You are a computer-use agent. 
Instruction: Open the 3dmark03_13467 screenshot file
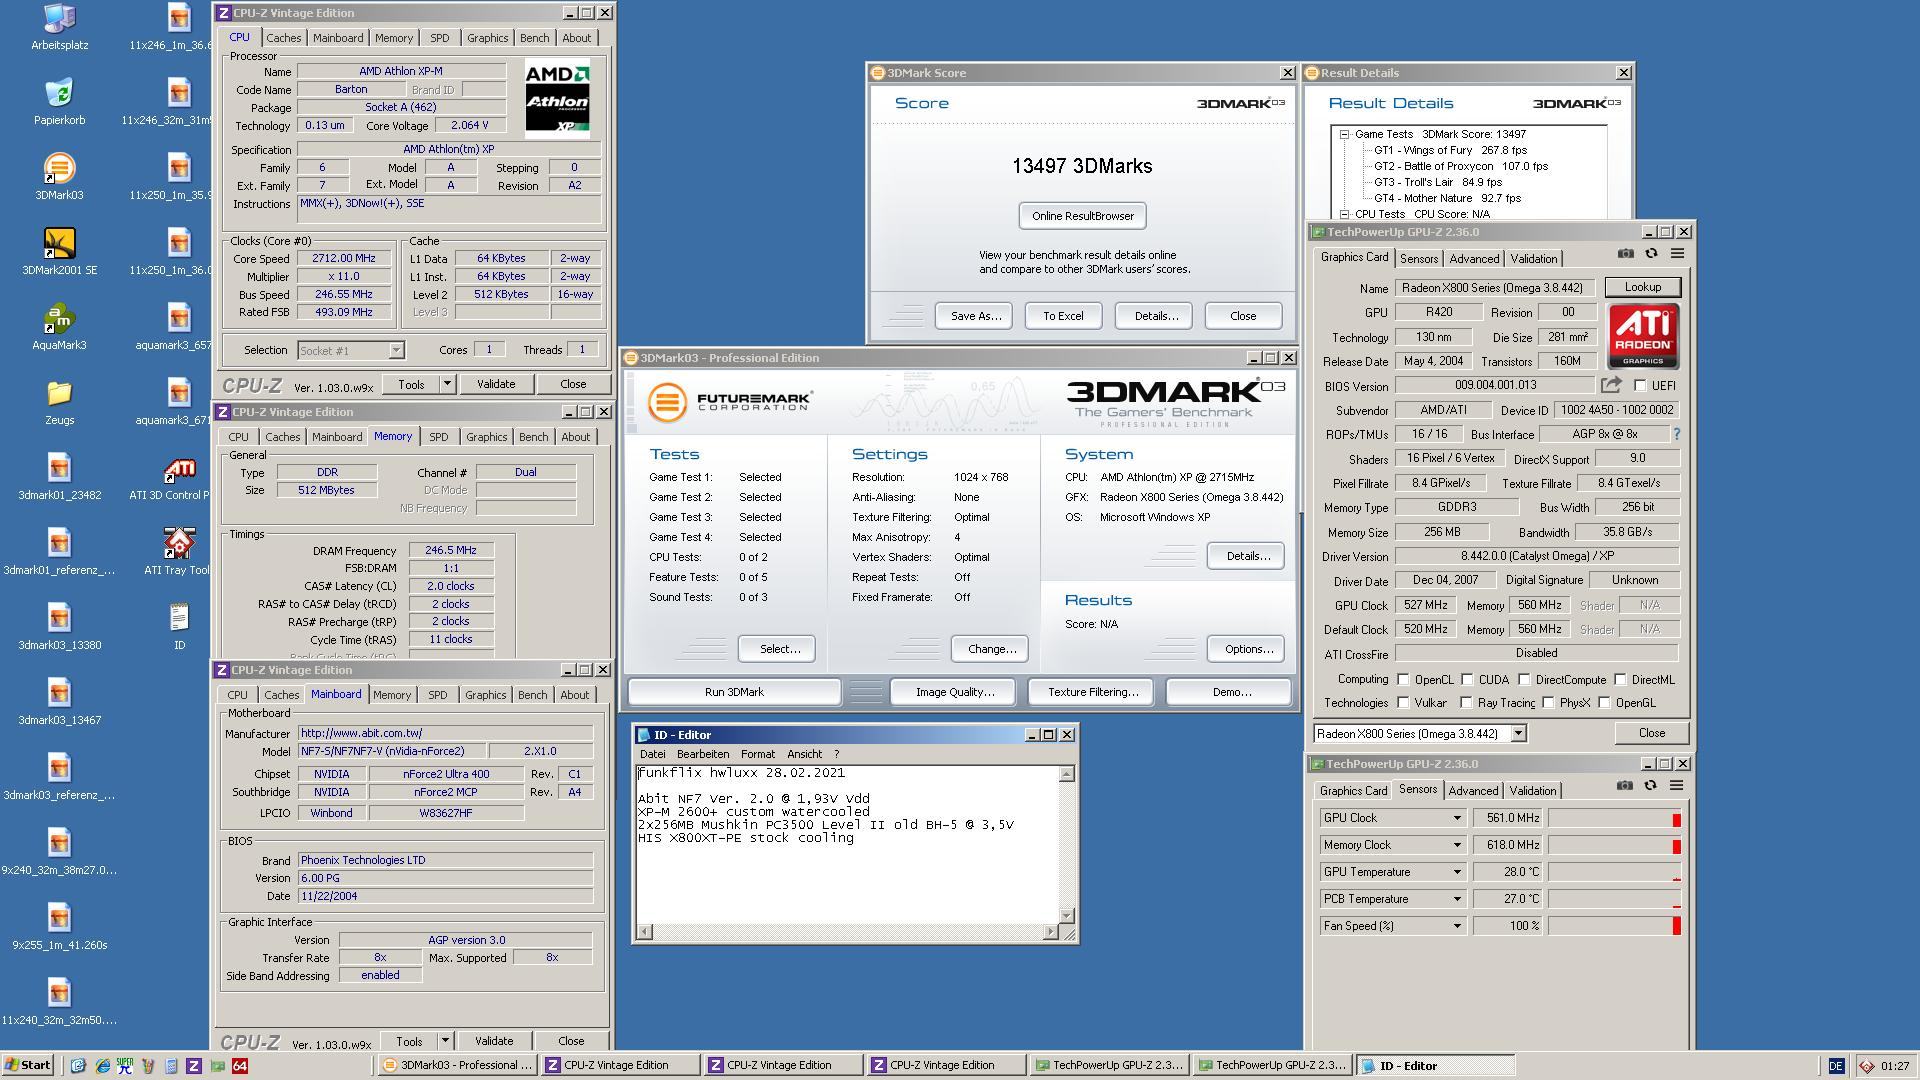click(x=59, y=702)
